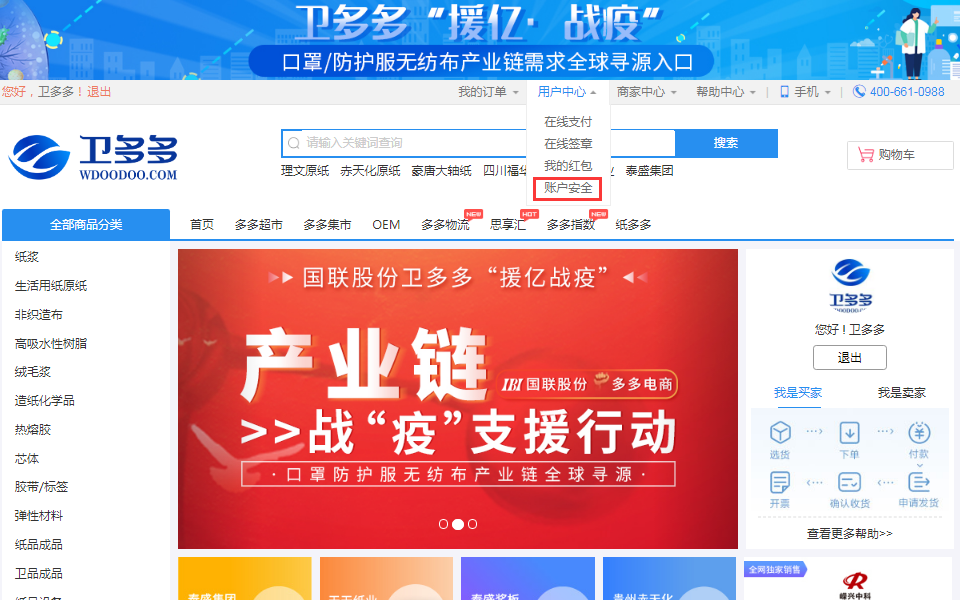This screenshot has width=960, height=600.
Task: Click hot keyword 泰盛集团
Action: point(650,171)
